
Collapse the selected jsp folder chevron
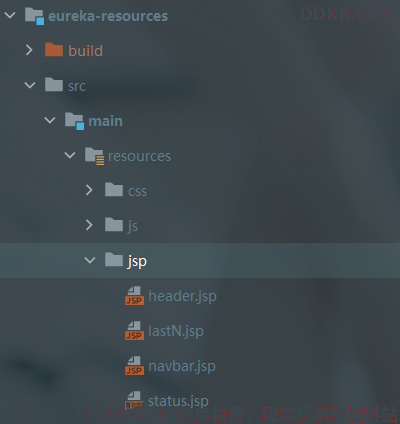(90, 260)
